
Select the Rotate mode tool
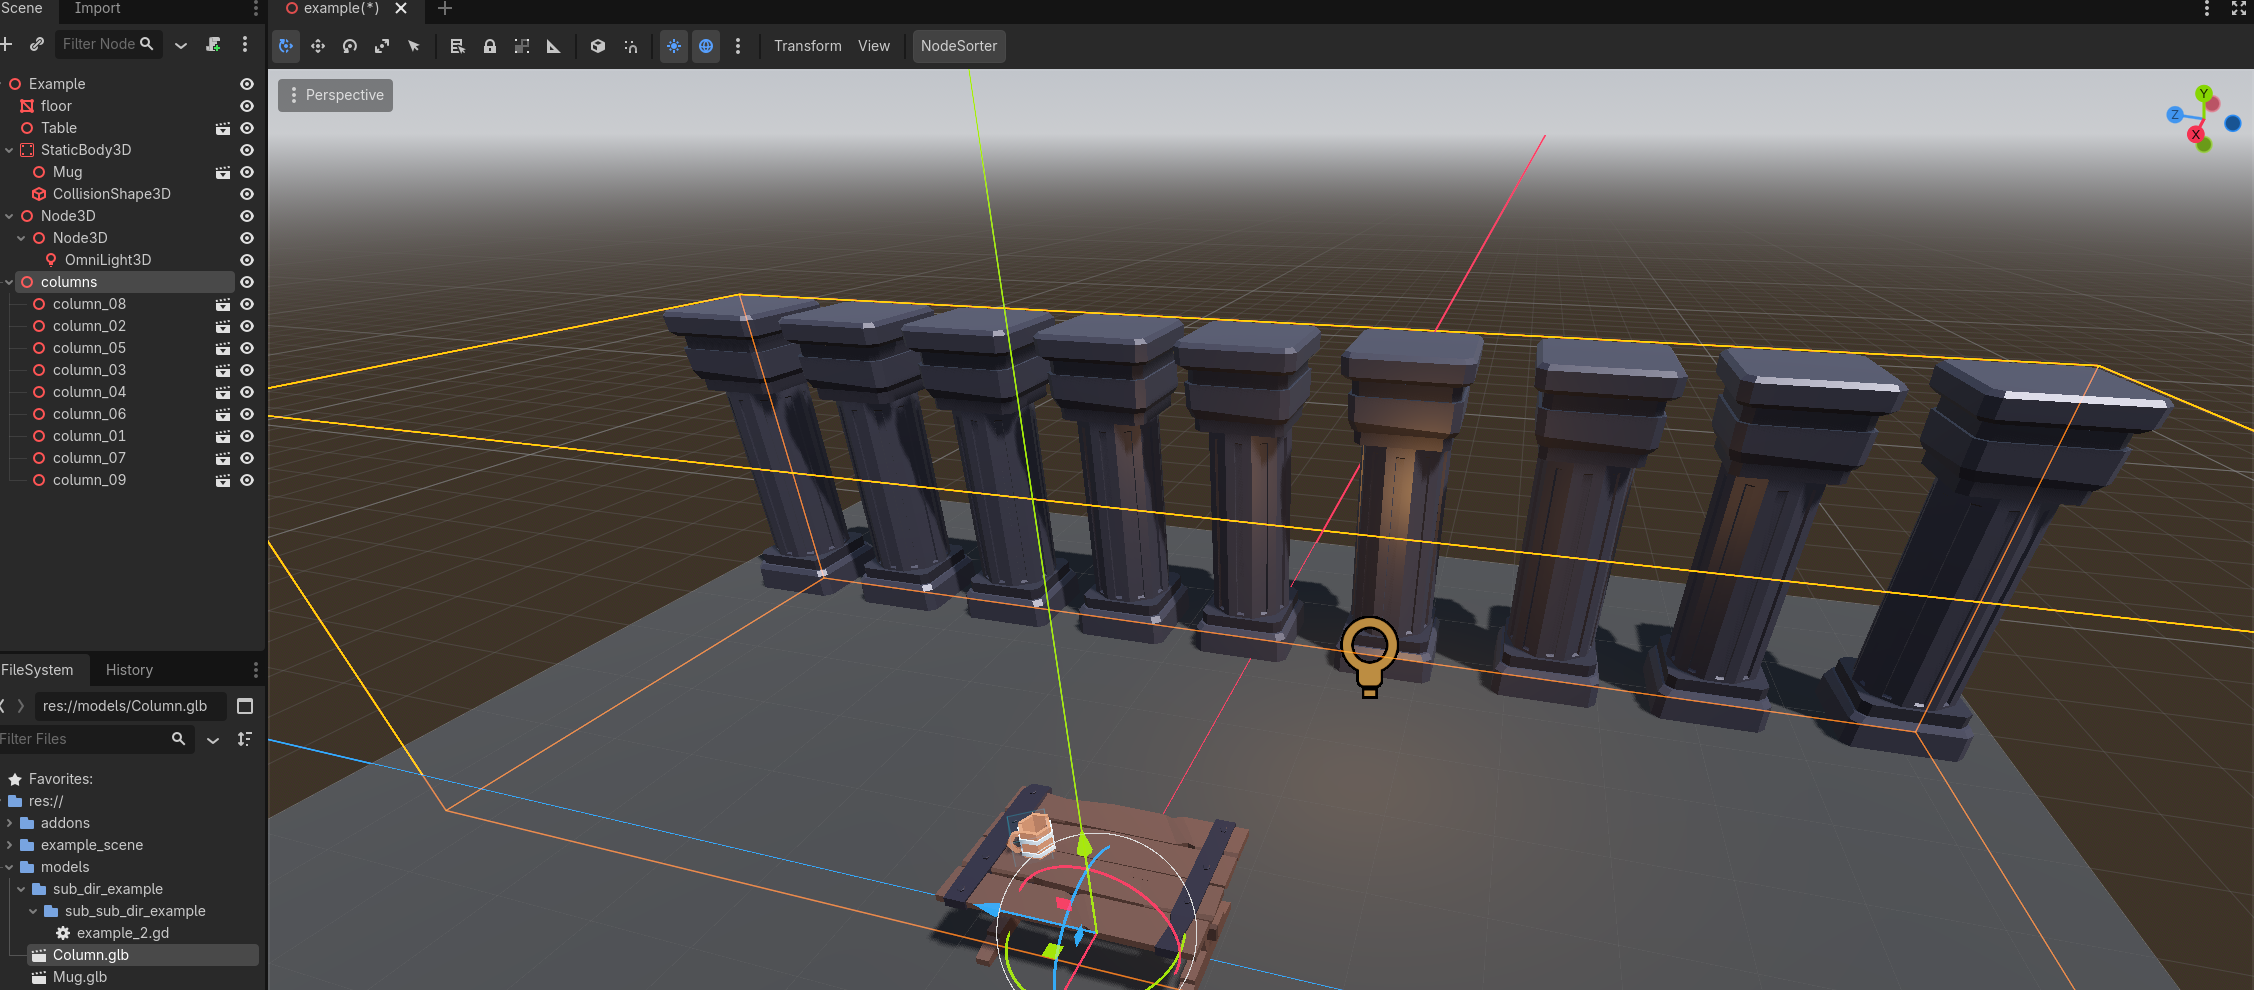[350, 46]
